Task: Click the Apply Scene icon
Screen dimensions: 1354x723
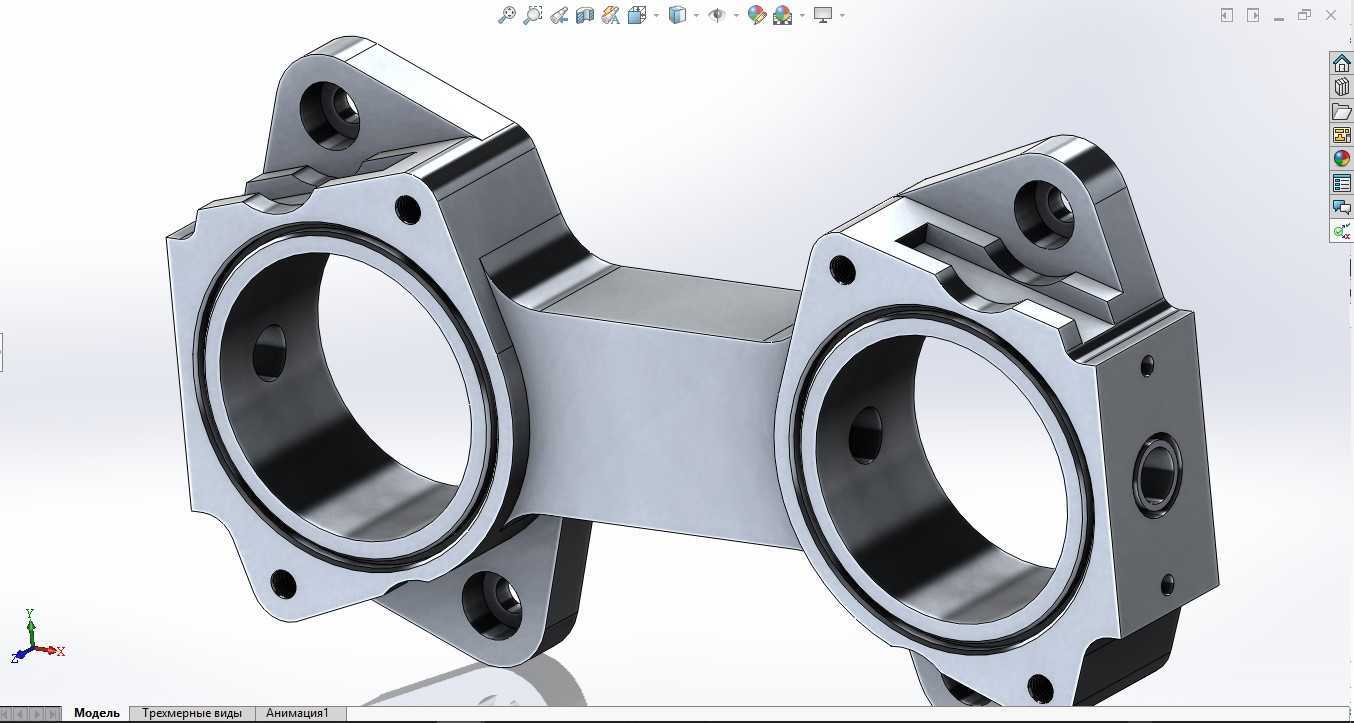Action: point(783,15)
